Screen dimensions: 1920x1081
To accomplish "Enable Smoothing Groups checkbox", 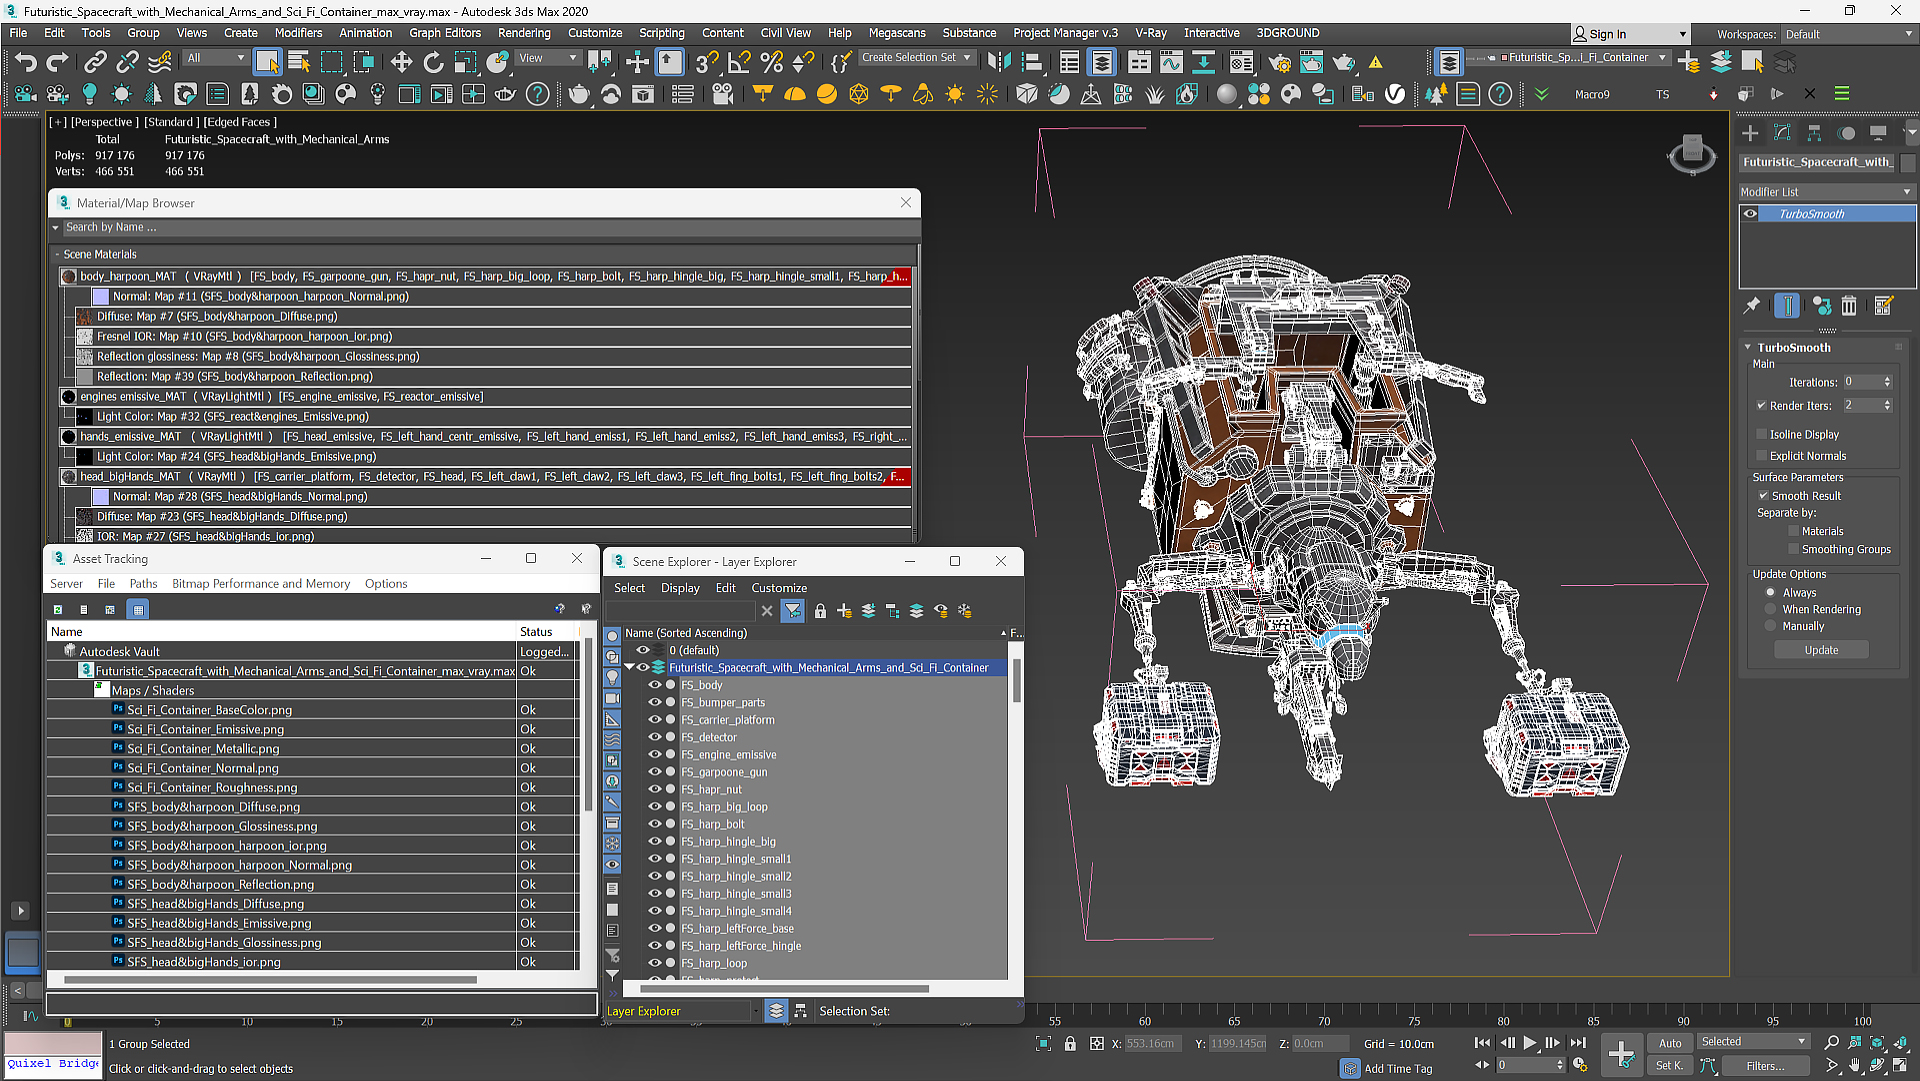I will coord(1793,549).
